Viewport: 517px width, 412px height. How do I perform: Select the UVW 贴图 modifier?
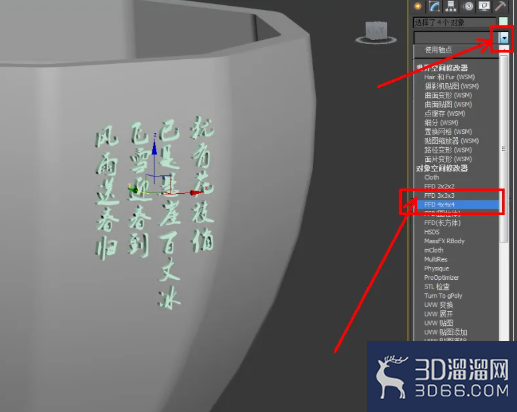[x=438, y=323]
